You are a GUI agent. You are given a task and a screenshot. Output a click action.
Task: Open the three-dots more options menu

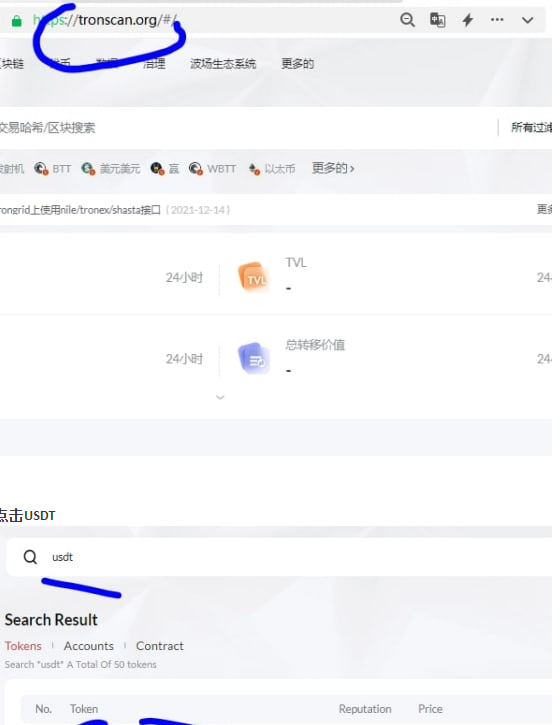(497, 19)
